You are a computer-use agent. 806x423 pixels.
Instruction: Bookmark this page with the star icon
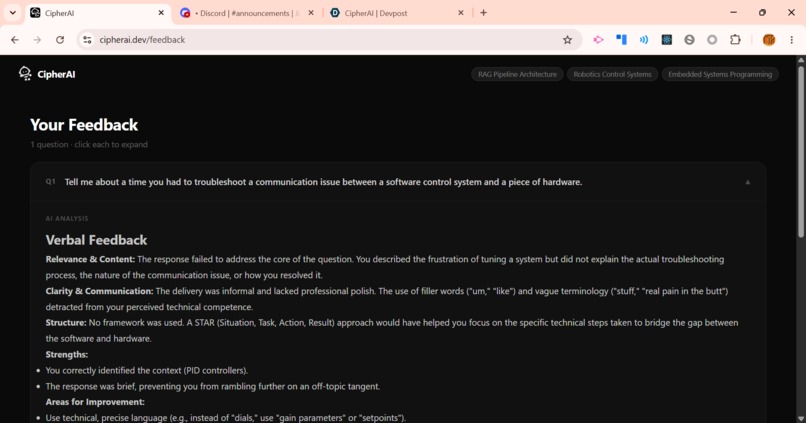click(x=567, y=40)
